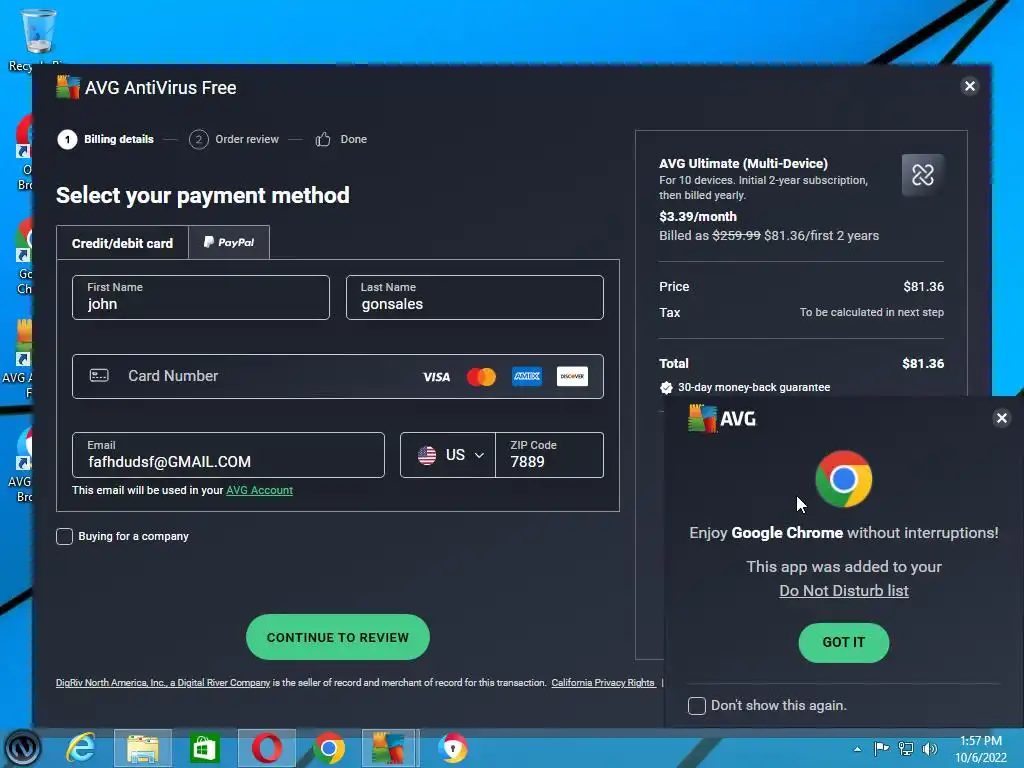Click the AVG Ultimate product icon
The image size is (1024, 768).
(923, 175)
